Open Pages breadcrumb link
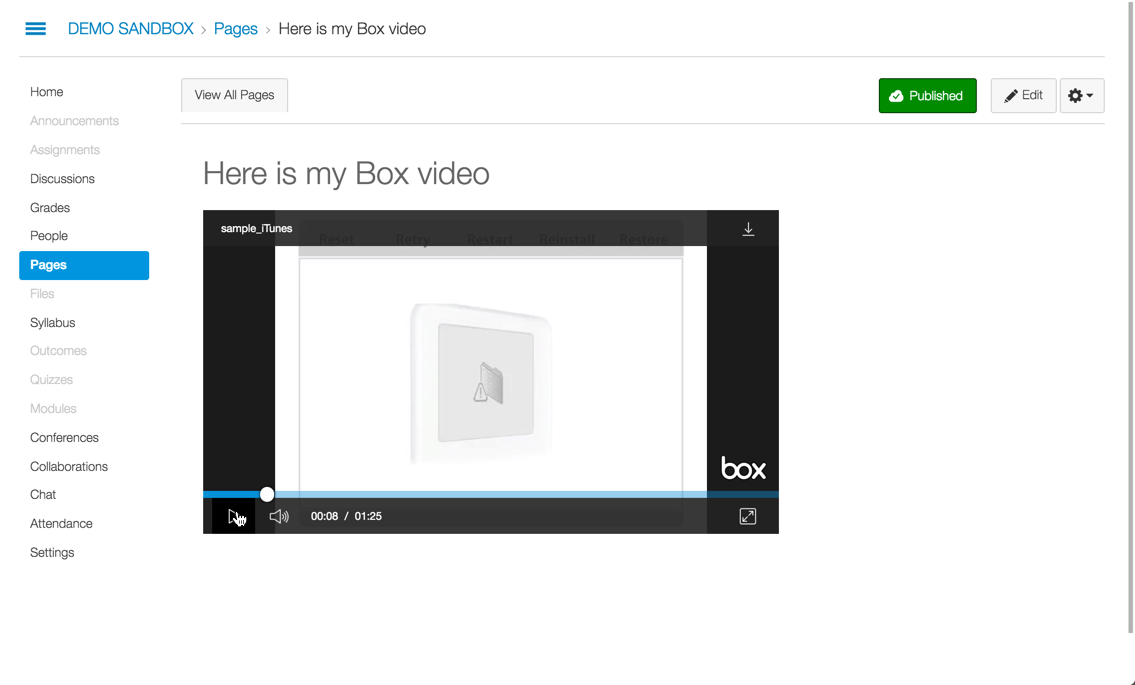The width and height of the screenshot is (1135, 685). click(235, 29)
